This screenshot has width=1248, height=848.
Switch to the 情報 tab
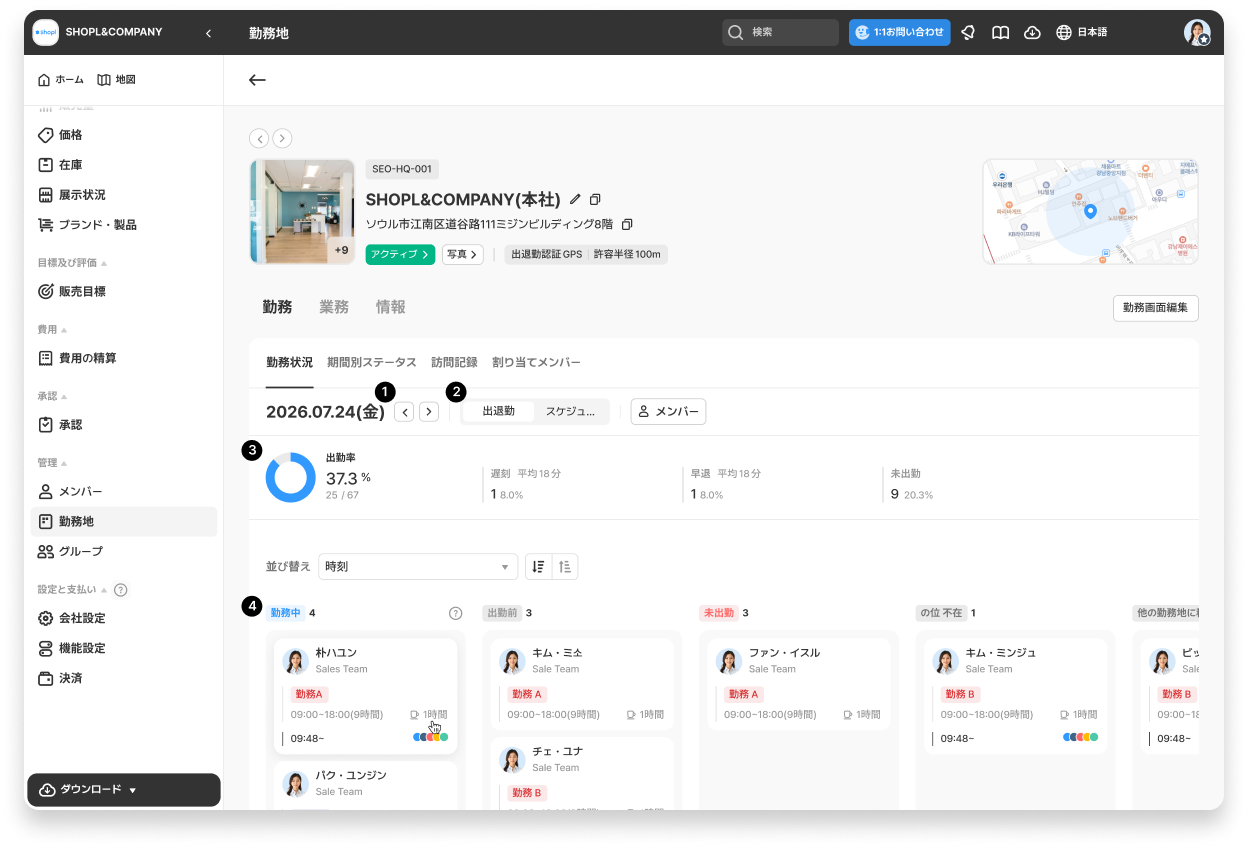pyautogui.click(x=391, y=307)
